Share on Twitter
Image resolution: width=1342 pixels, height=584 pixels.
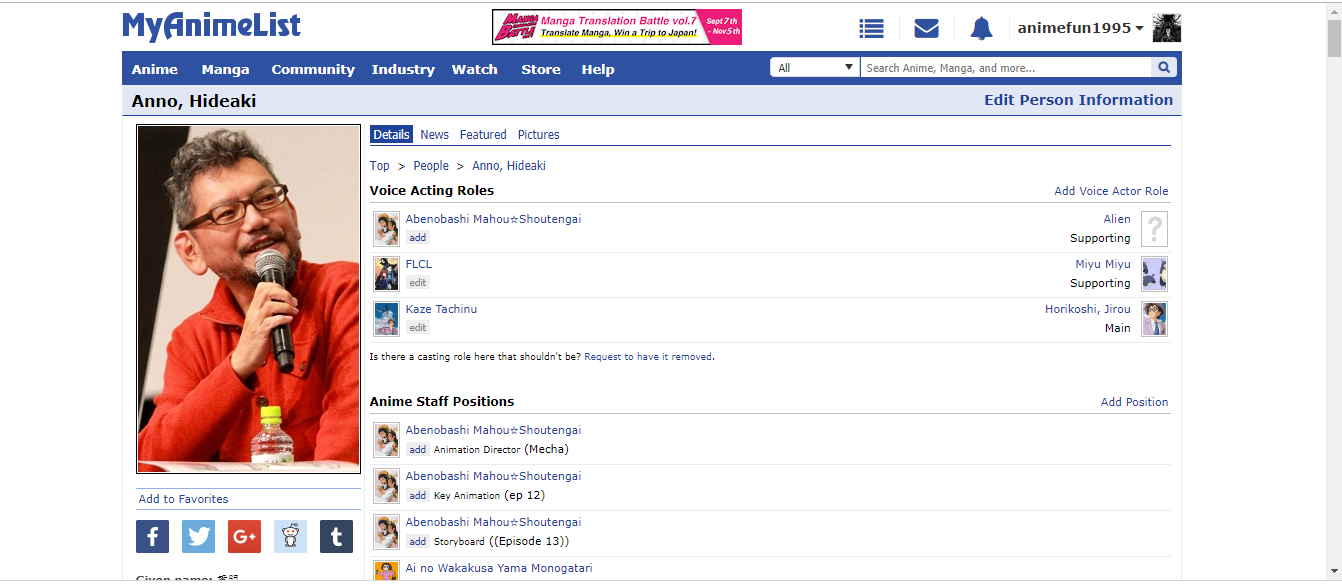(198, 537)
